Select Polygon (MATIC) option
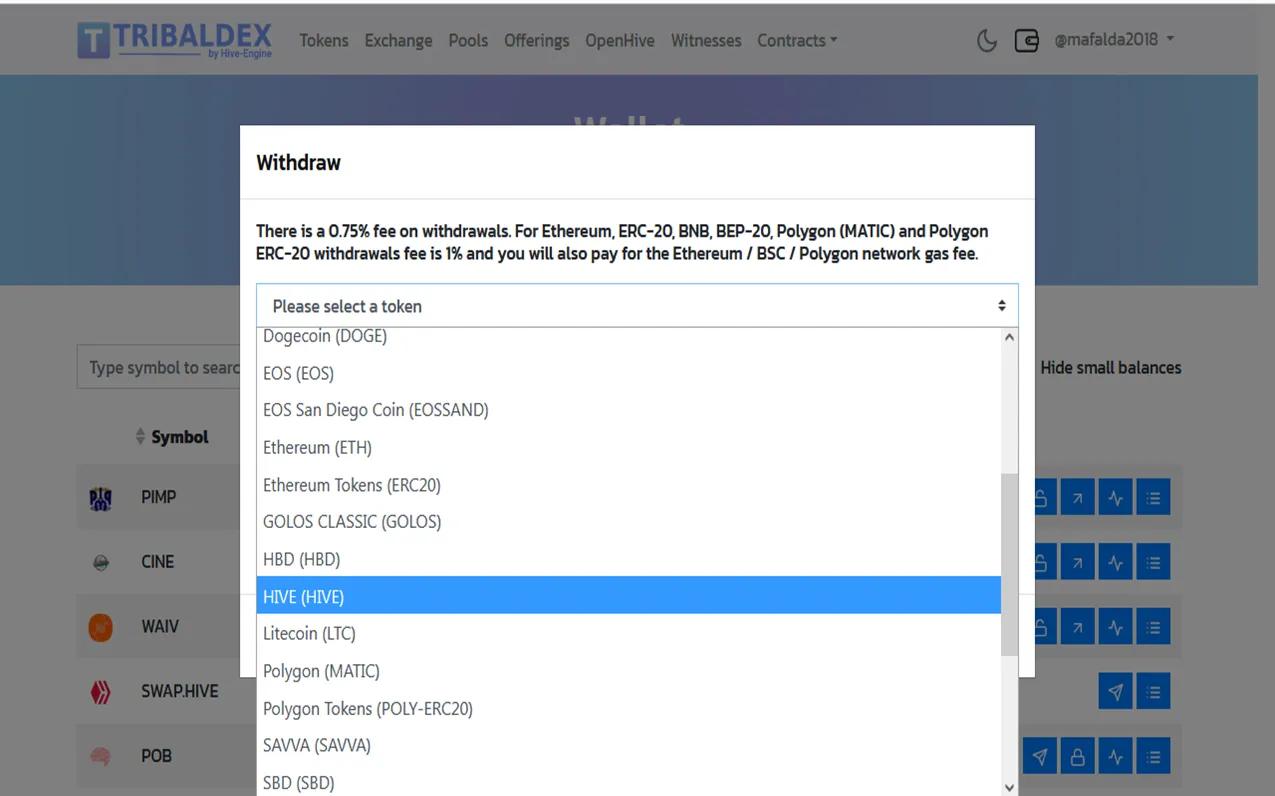The width and height of the screenshot is (1275, 796). click(628, 671)
